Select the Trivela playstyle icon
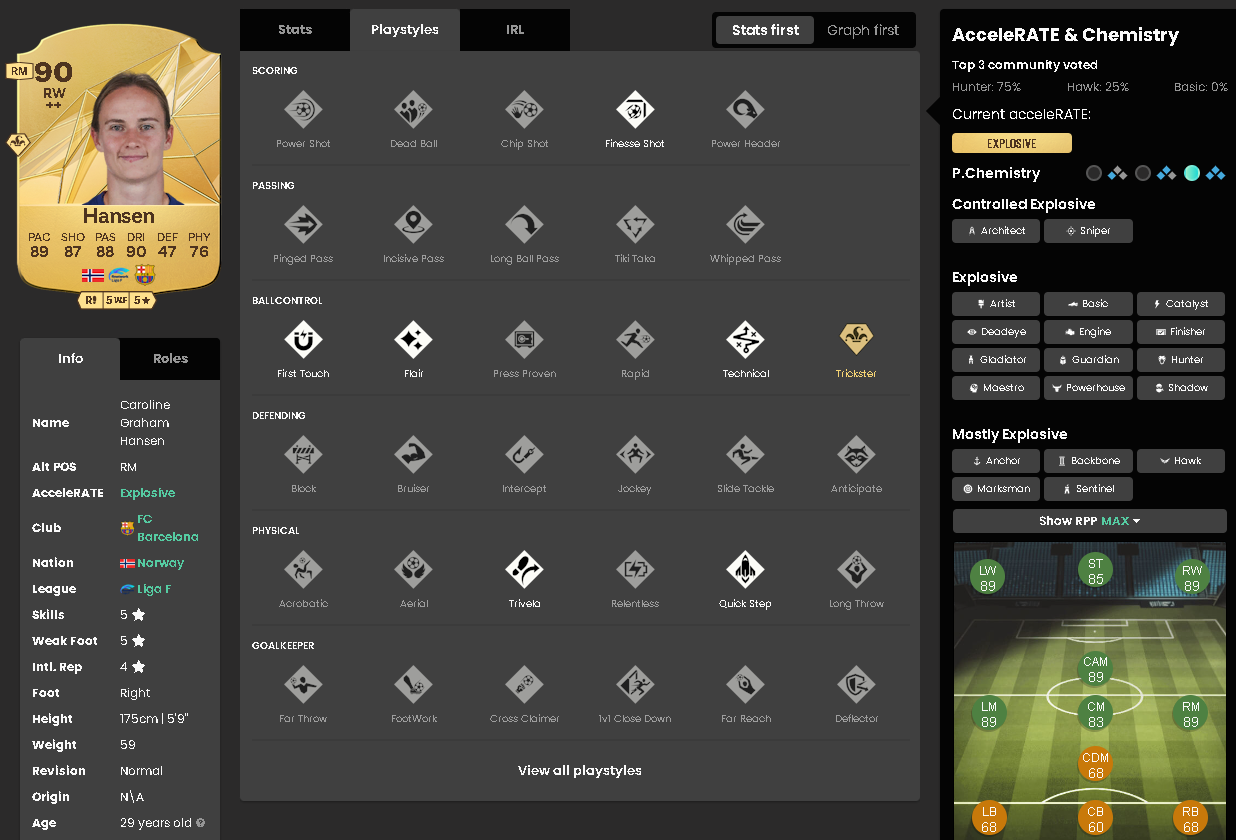 (x=524, y=570)
